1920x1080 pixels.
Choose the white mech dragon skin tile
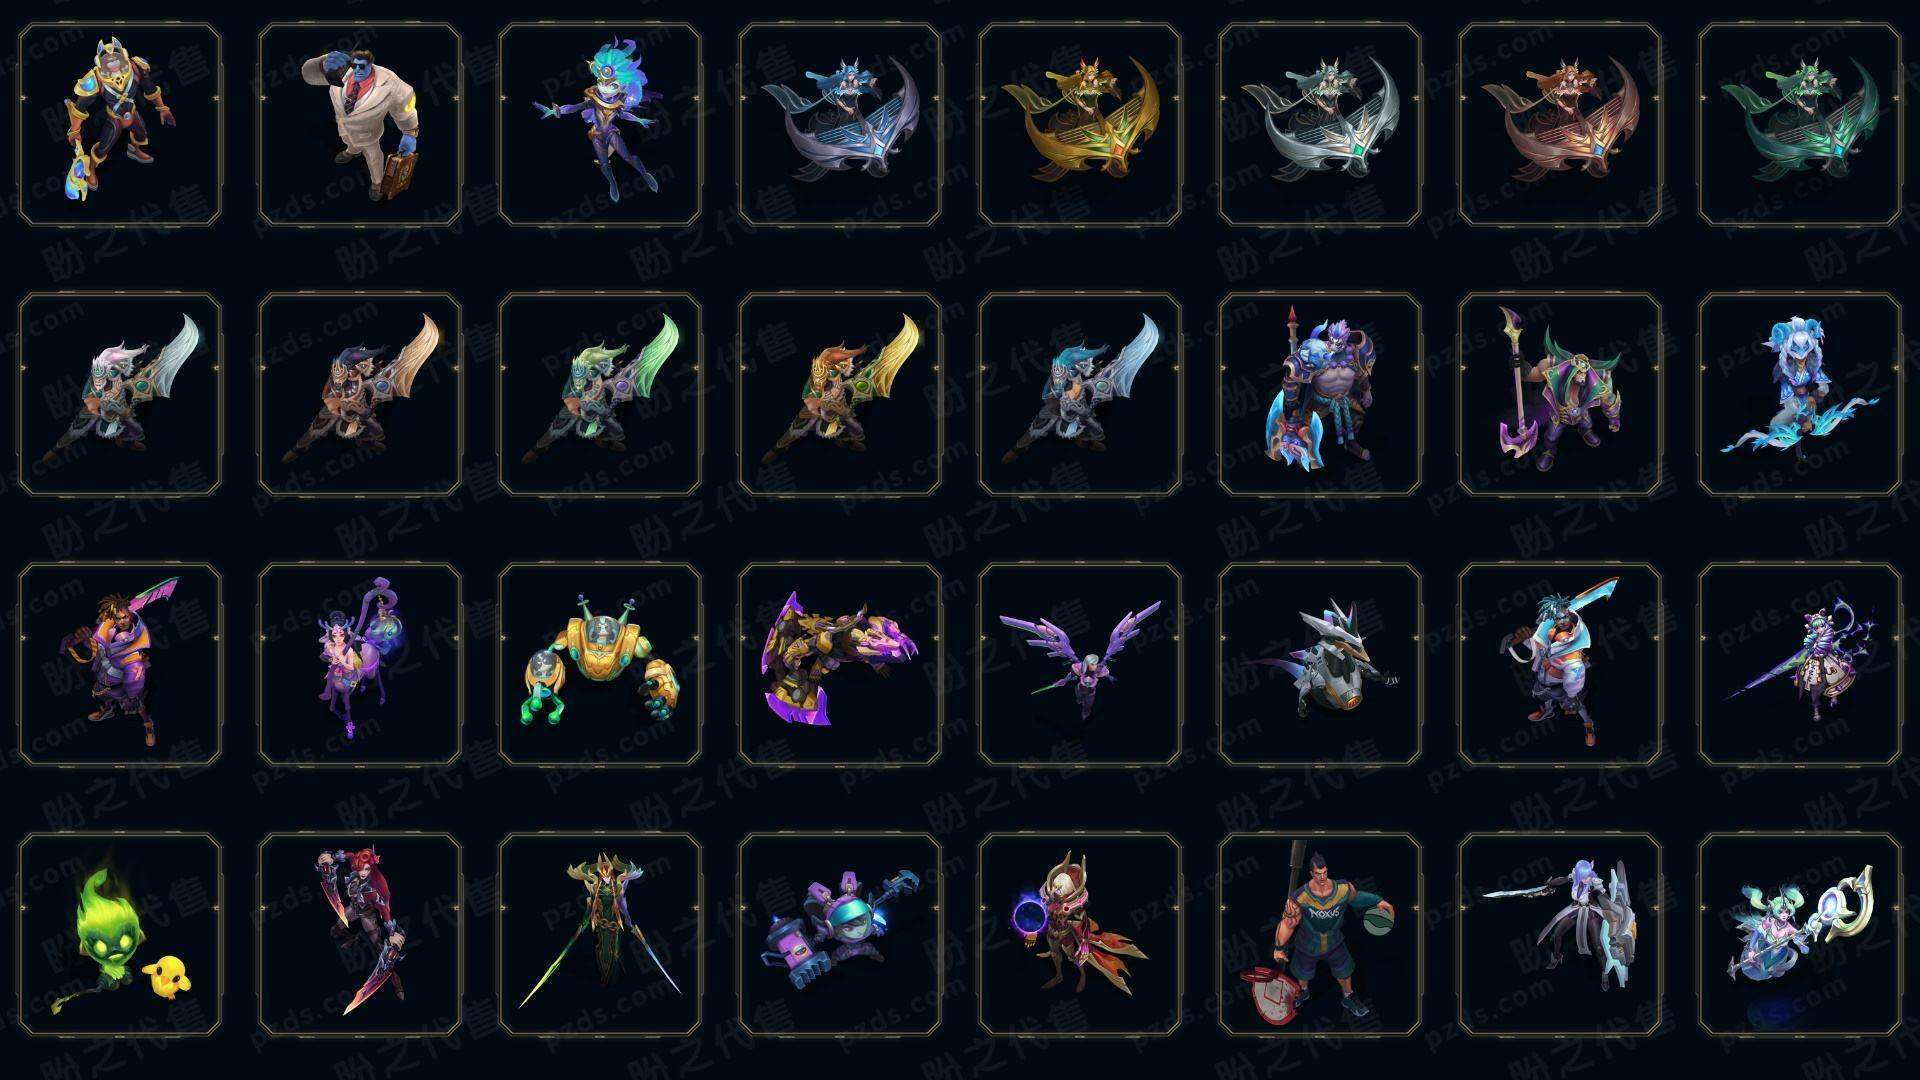(1320, 664)
